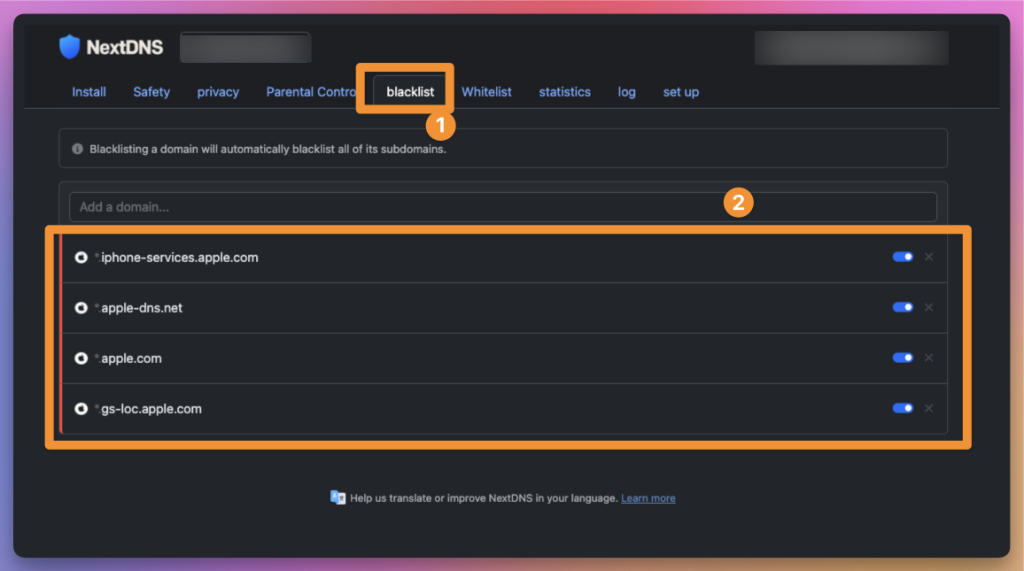The height and width of the screenshot is (571, 1024).
Task: Select the blacklist tab
Action: pos(410,92)
